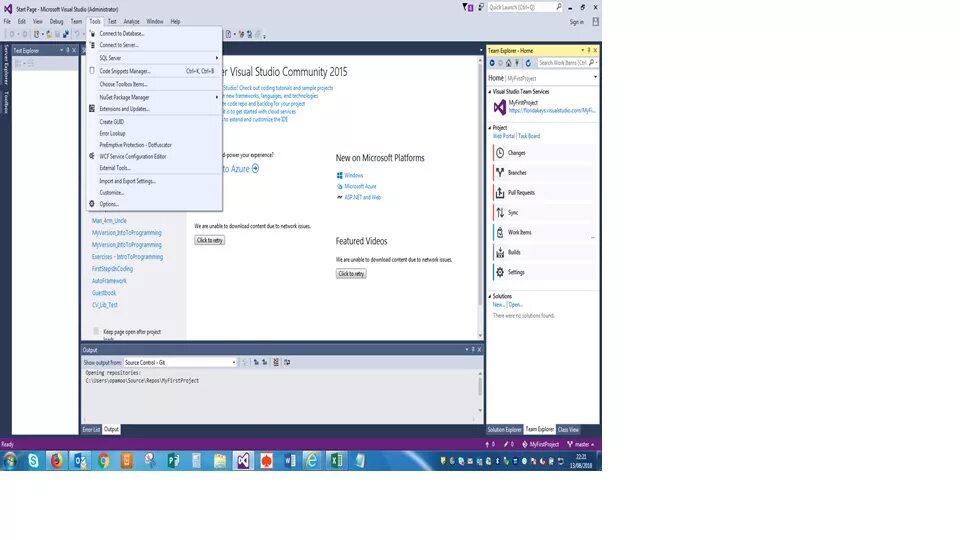
Task: Click retry button under Featured Videos
Action: tap(351, 274)
